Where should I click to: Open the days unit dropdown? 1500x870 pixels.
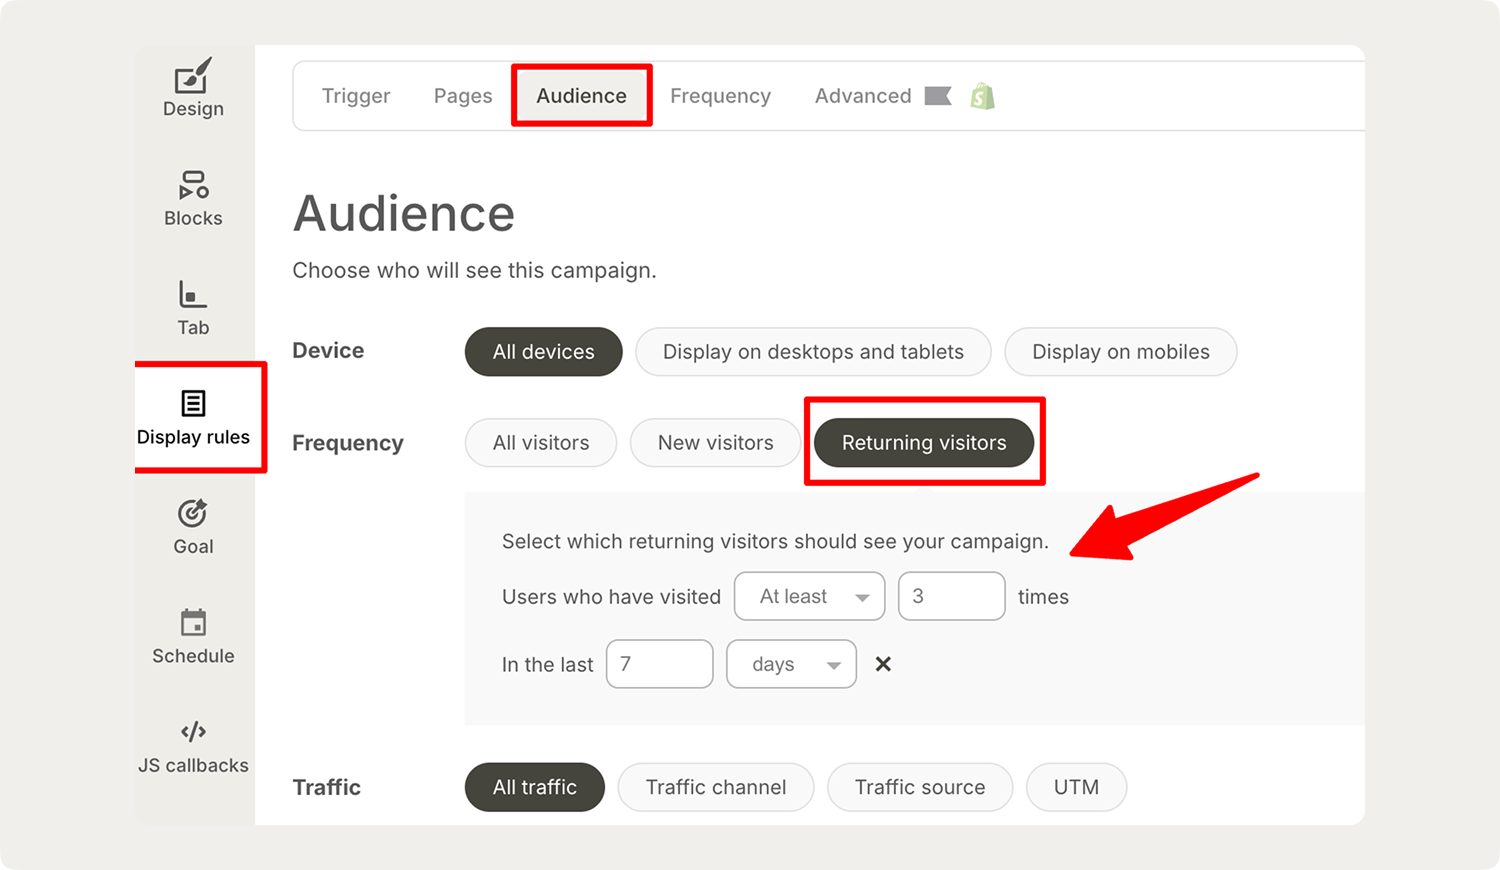coord(791,664)
